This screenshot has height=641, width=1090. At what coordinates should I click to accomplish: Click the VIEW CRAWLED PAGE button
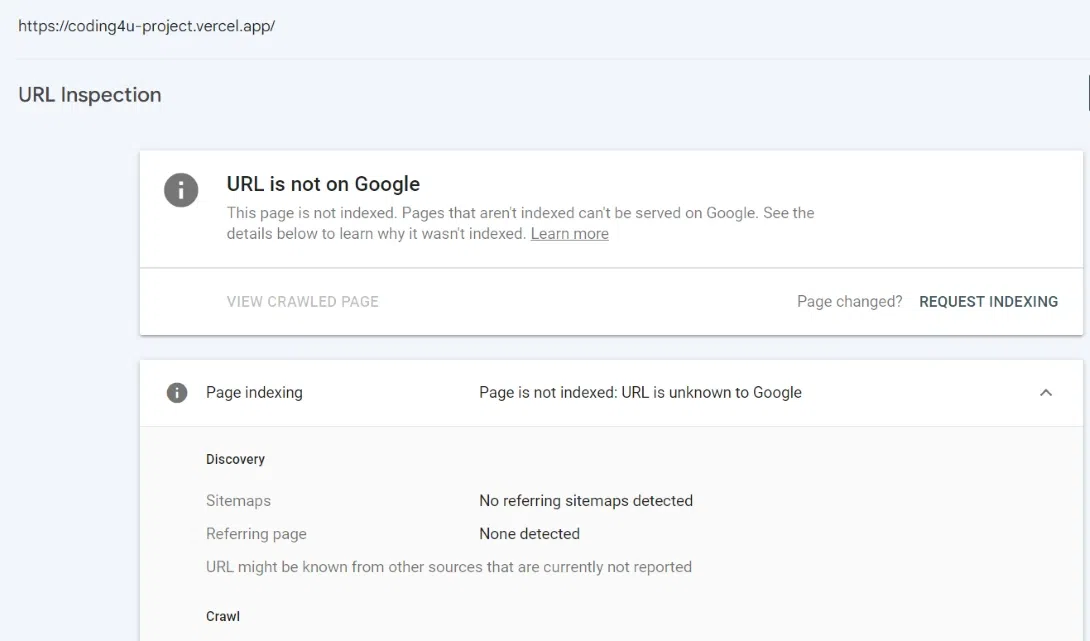tap(302, 302)
